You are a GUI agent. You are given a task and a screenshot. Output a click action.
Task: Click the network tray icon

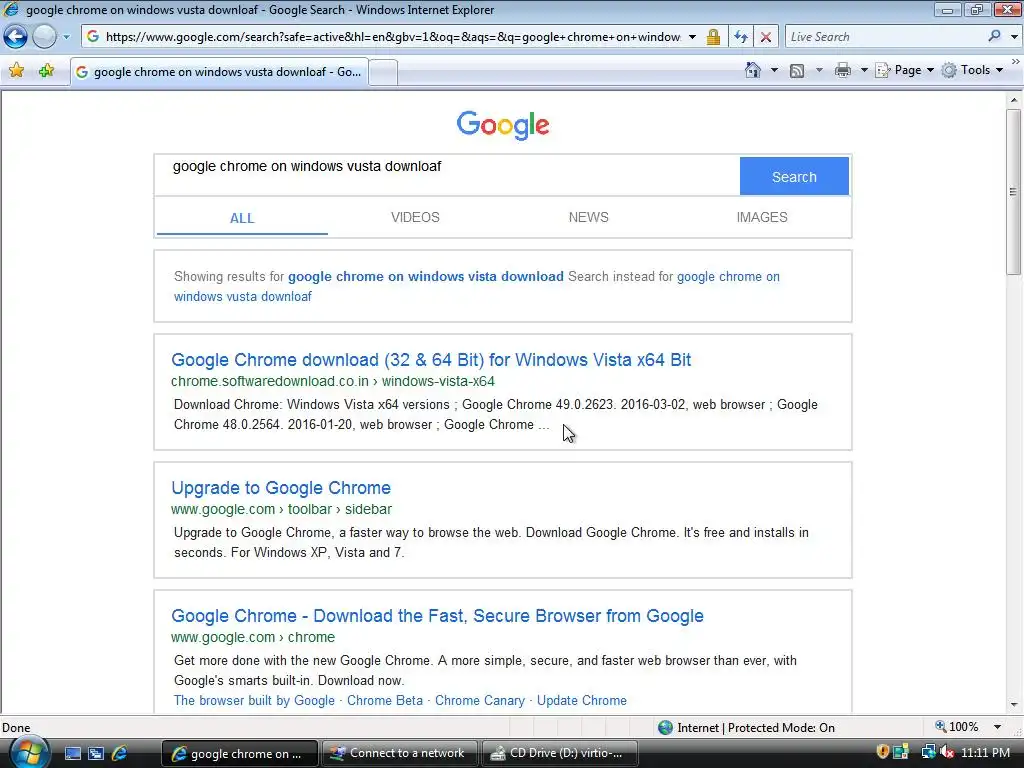coord(928,752)
